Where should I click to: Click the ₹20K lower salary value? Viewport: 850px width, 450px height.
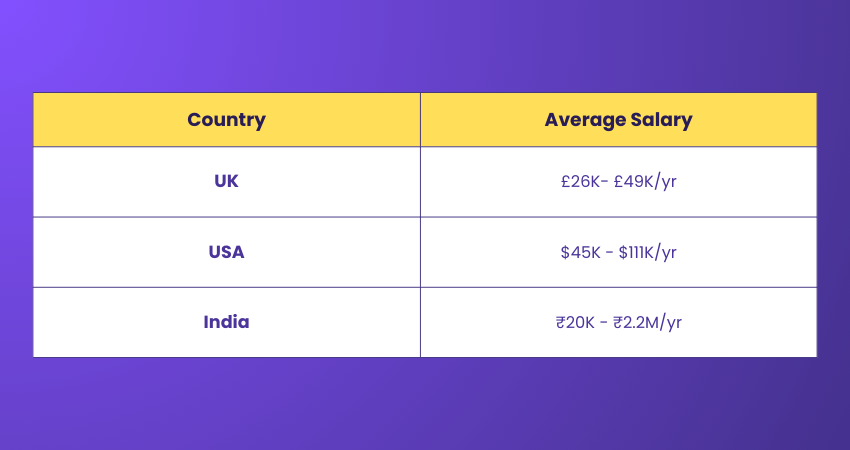575,323
